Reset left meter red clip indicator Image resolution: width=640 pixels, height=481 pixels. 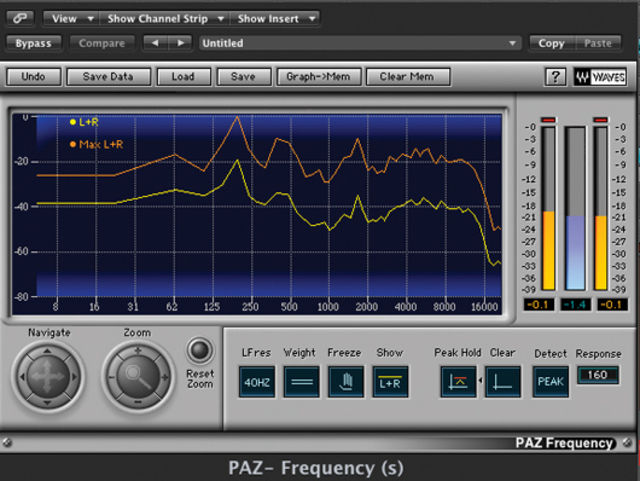(x=548, y=120)
